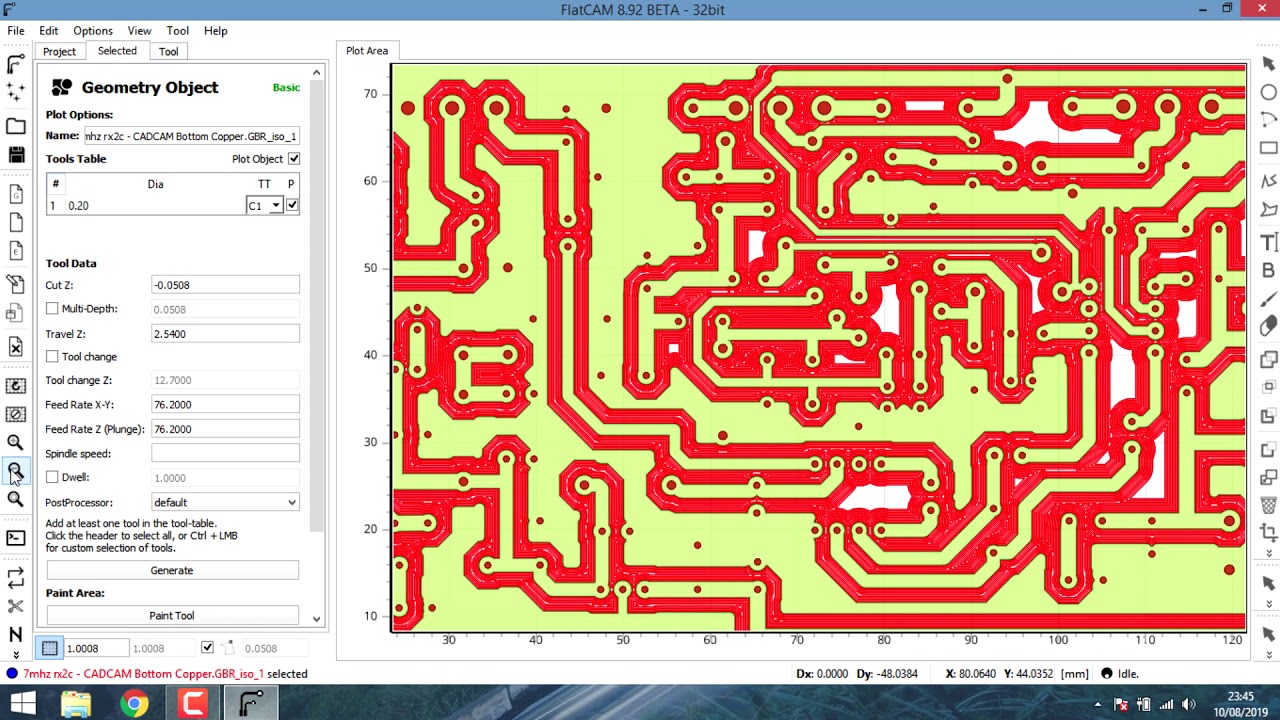Image resolution: width=1280 pixels, height=720 pixels.
Task: Click the Clear Plot icon
Action: tap(15, 414)
